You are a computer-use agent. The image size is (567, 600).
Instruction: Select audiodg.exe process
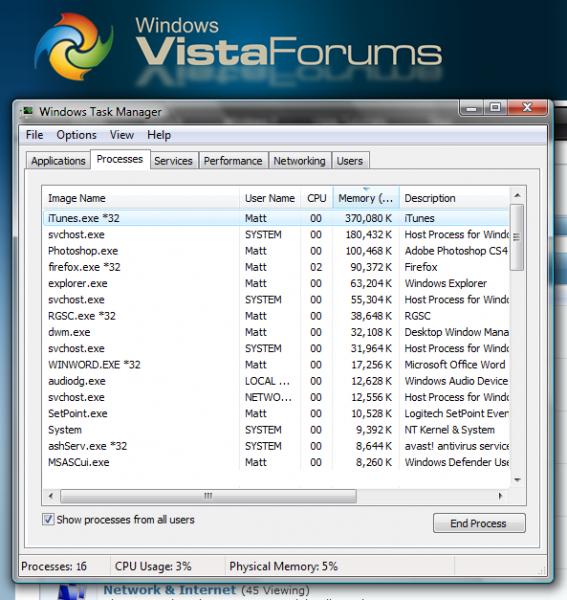(276, 381)
